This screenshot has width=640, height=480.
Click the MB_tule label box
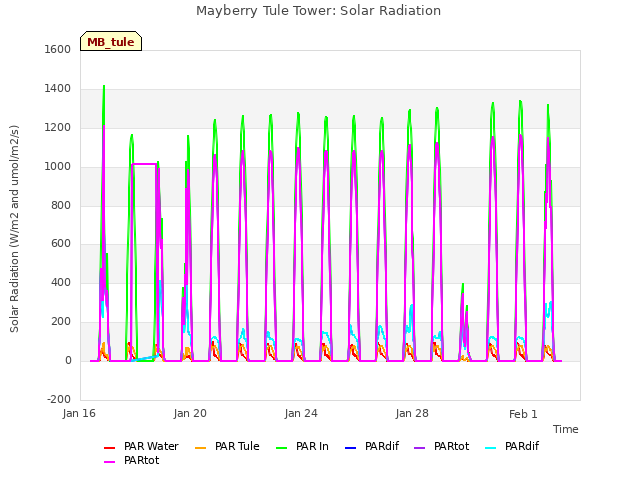point(111,41)
